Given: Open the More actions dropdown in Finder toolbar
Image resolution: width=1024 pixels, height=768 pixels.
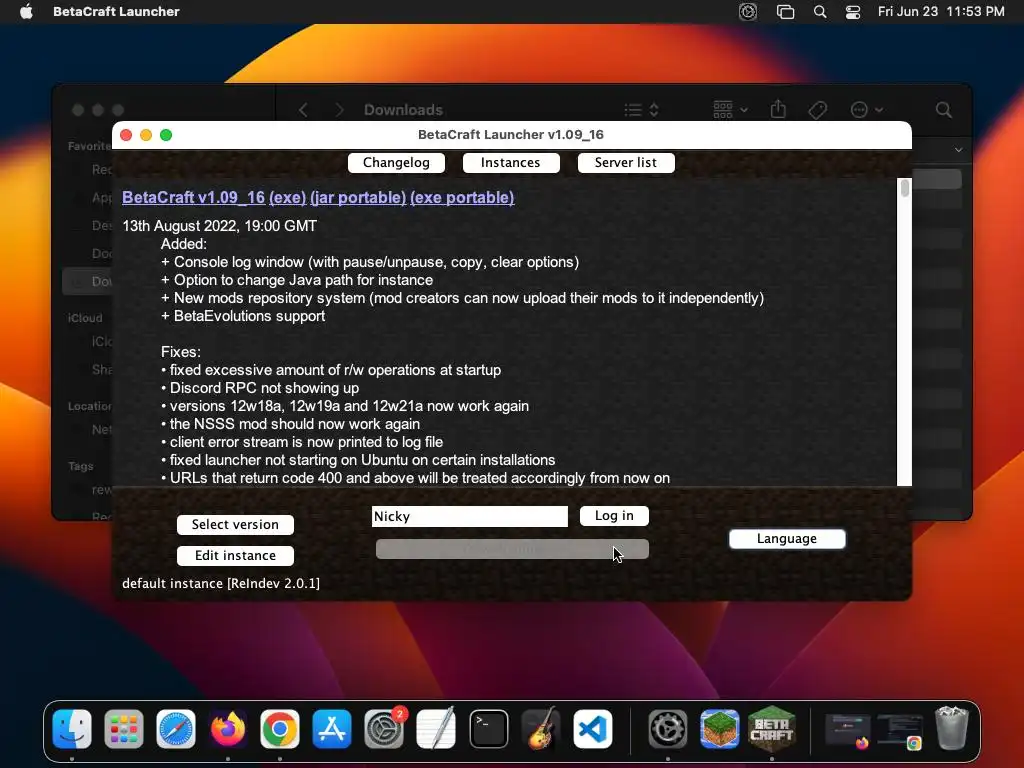Looking at the screenshot, I should point(867,110).
